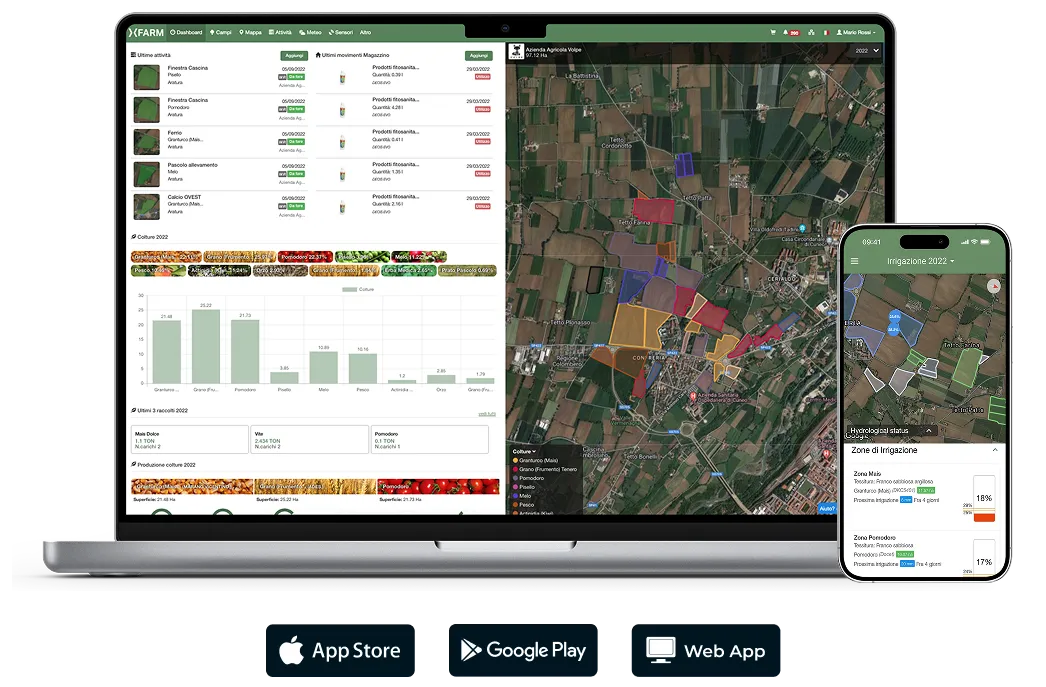Click the Pomodoro 22.37% crop swatch

[x=304, y=257]
